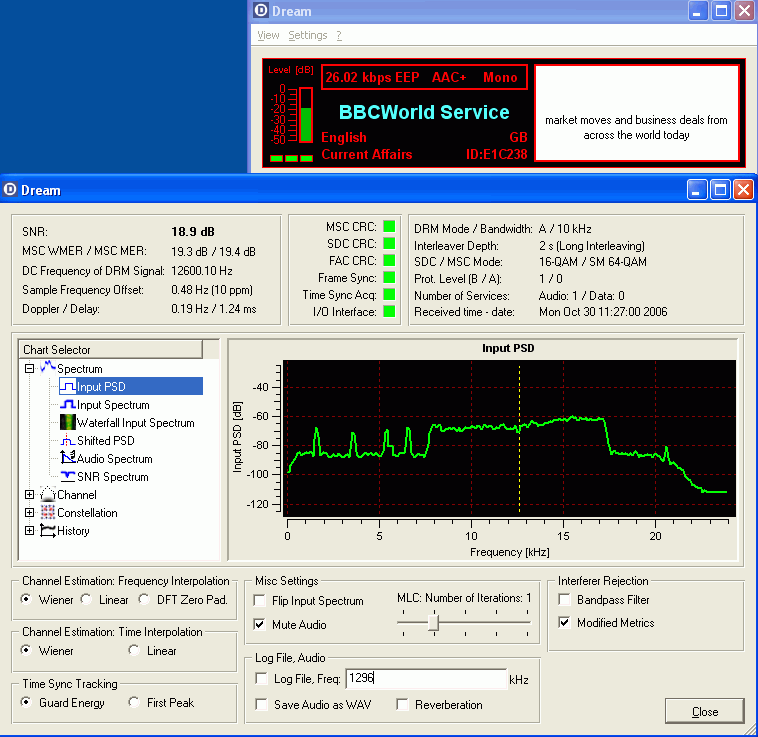Click the Channel group icon
Image resolution: width=758 pixels, height=737 pixels.
click(x=48, y=494)
